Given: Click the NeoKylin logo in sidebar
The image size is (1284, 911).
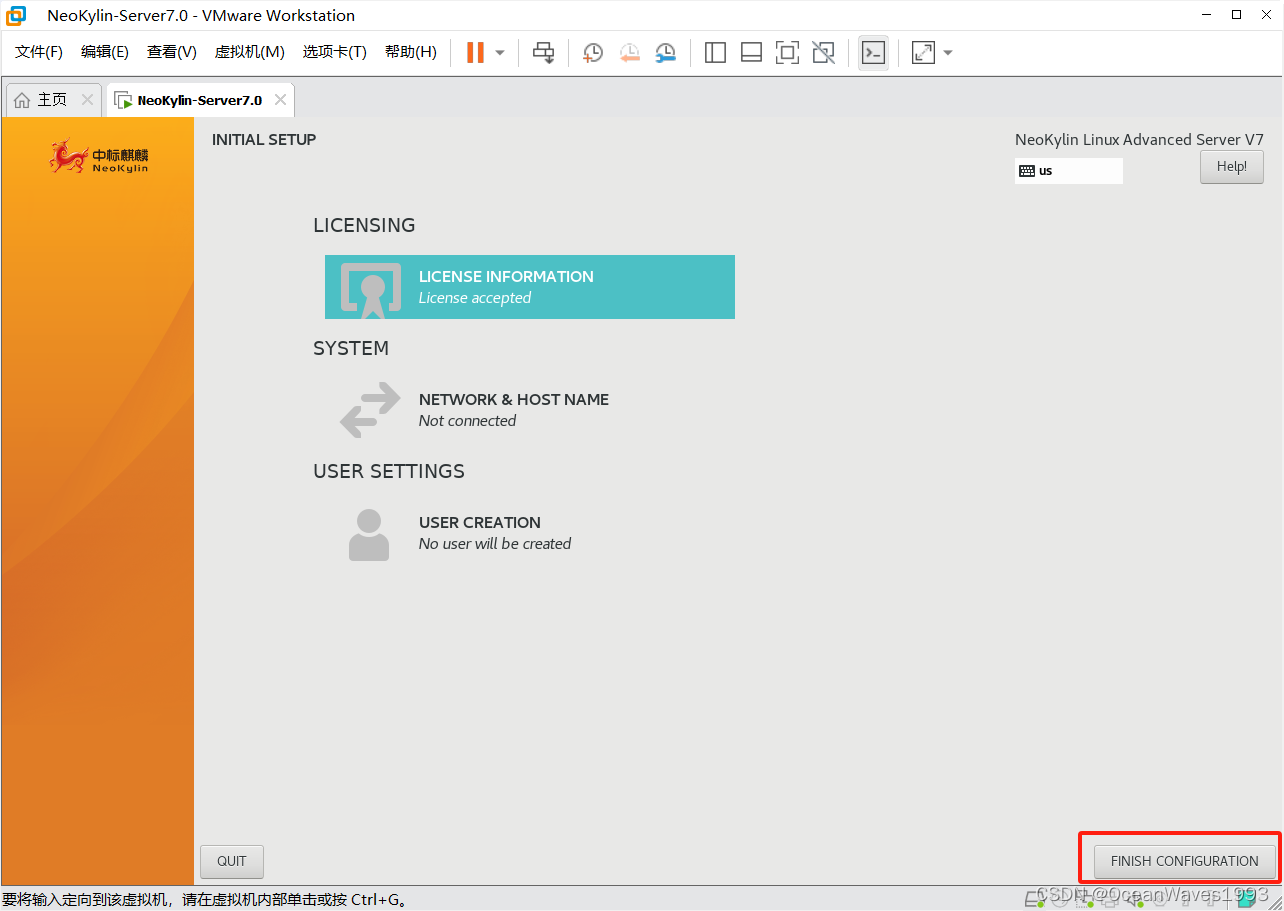Looking at the screenshot, I should 99,157.
